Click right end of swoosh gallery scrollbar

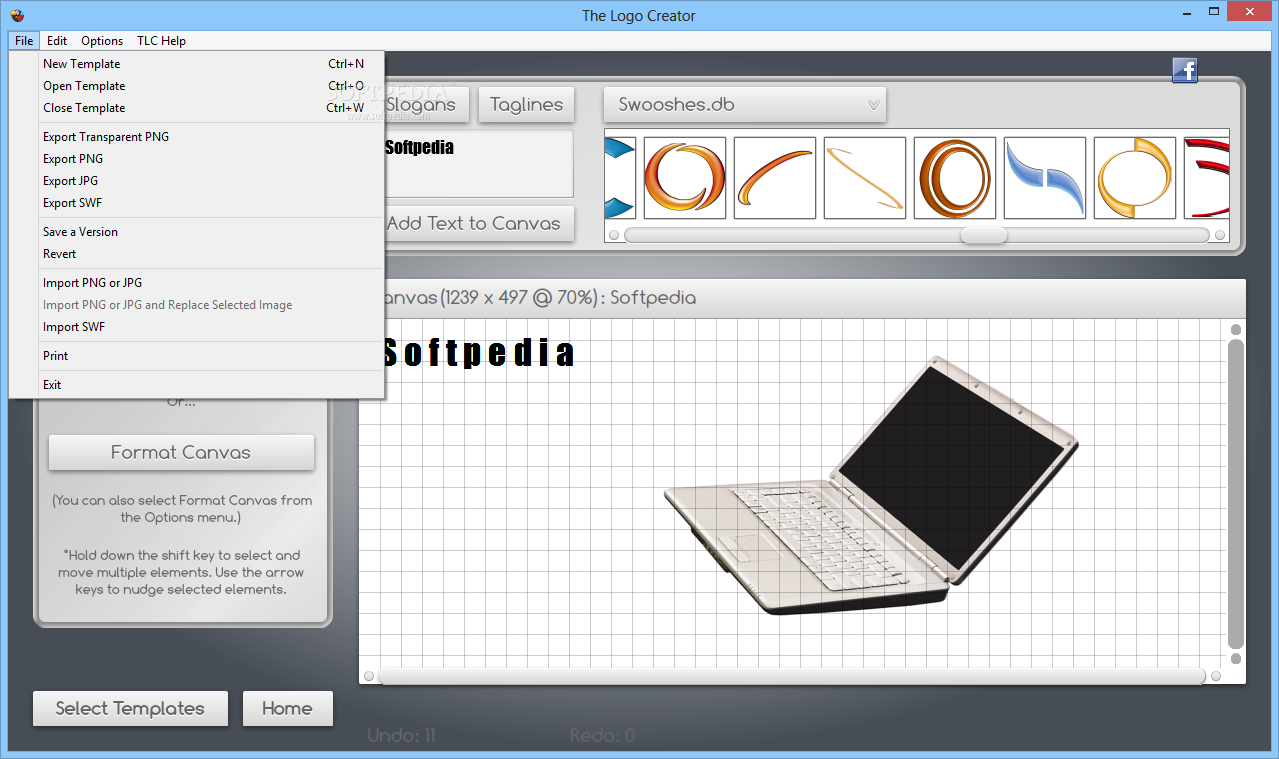[x=1220, y=236]
